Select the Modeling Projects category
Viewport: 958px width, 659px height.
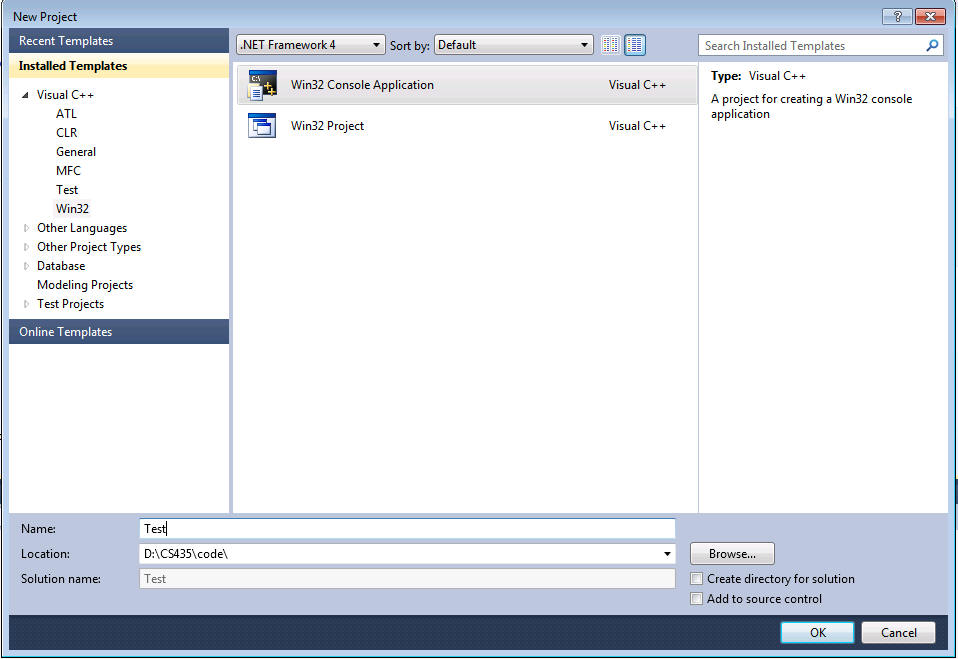click(85, 285)
